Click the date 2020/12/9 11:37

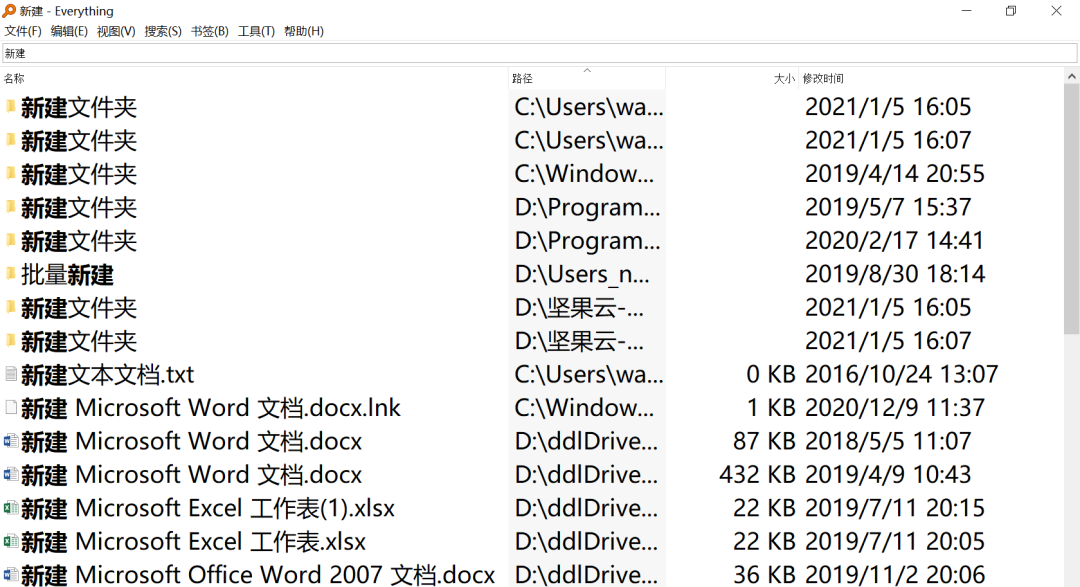coord(895,408)
